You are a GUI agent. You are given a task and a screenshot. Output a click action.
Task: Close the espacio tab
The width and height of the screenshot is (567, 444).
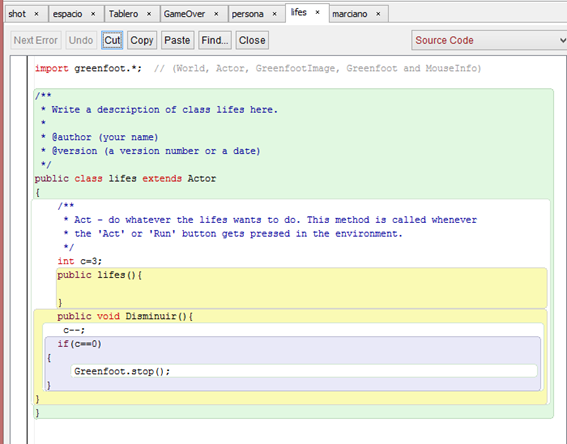point(93,14)
